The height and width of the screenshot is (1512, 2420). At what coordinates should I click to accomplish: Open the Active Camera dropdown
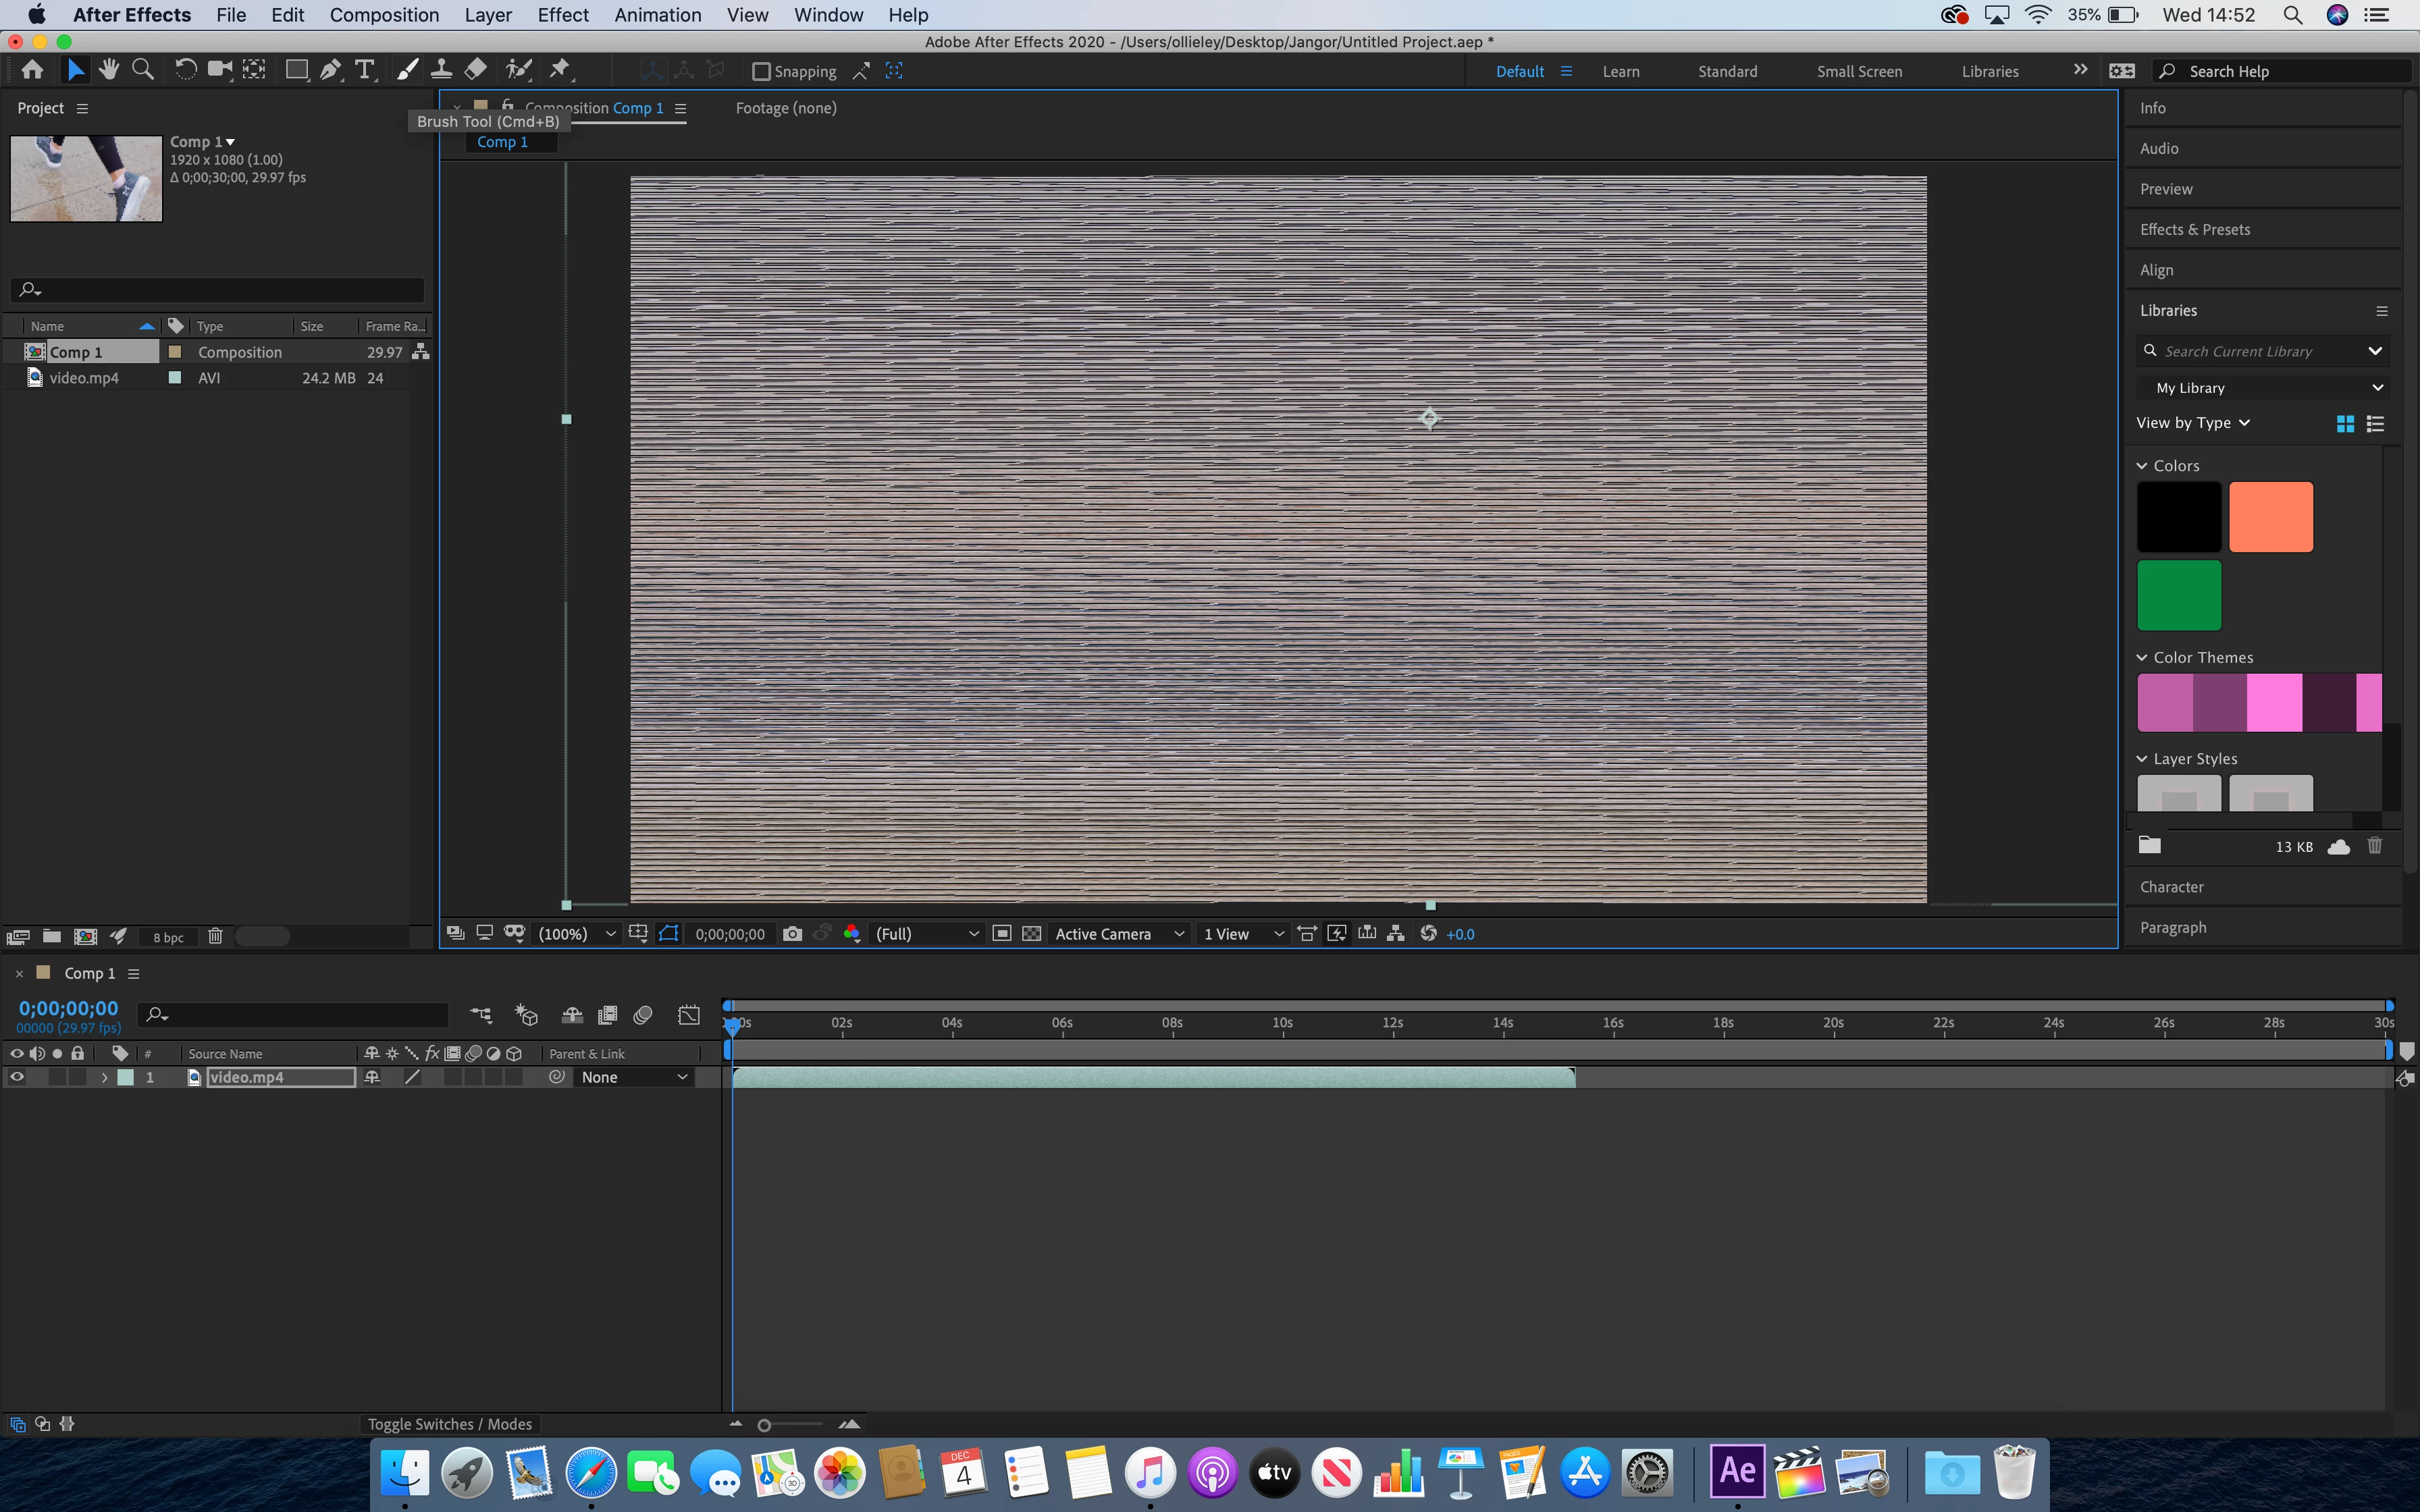point(1118,934)
